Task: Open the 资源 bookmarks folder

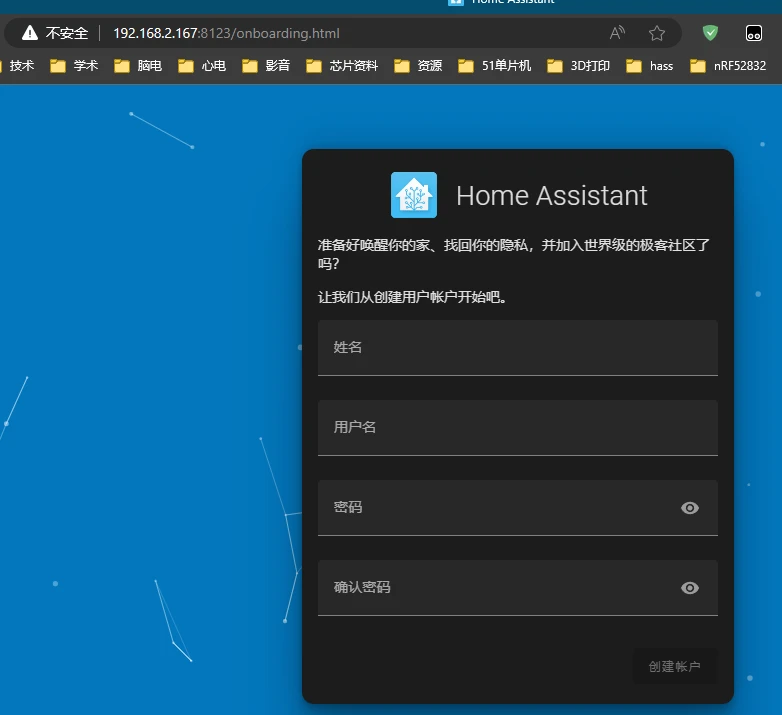Action: point(418,66)
